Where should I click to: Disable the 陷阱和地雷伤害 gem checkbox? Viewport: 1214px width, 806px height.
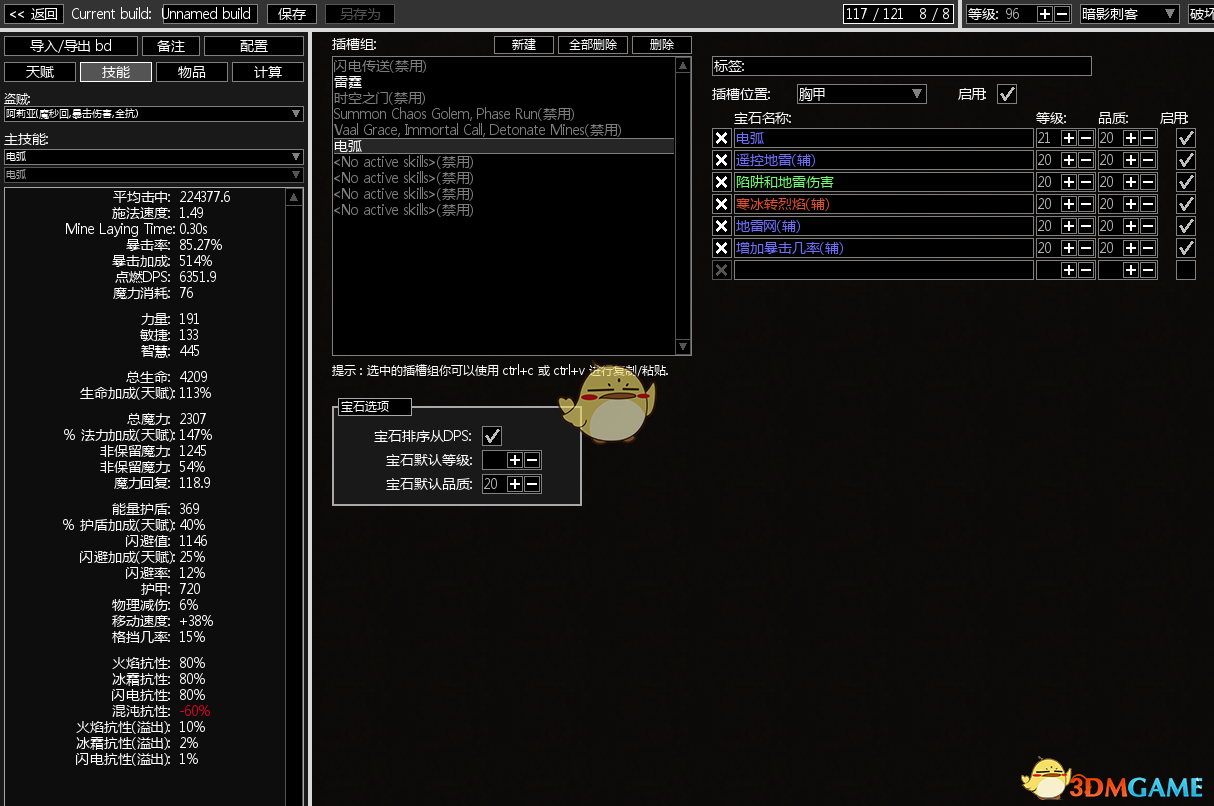coord(1186,182)
